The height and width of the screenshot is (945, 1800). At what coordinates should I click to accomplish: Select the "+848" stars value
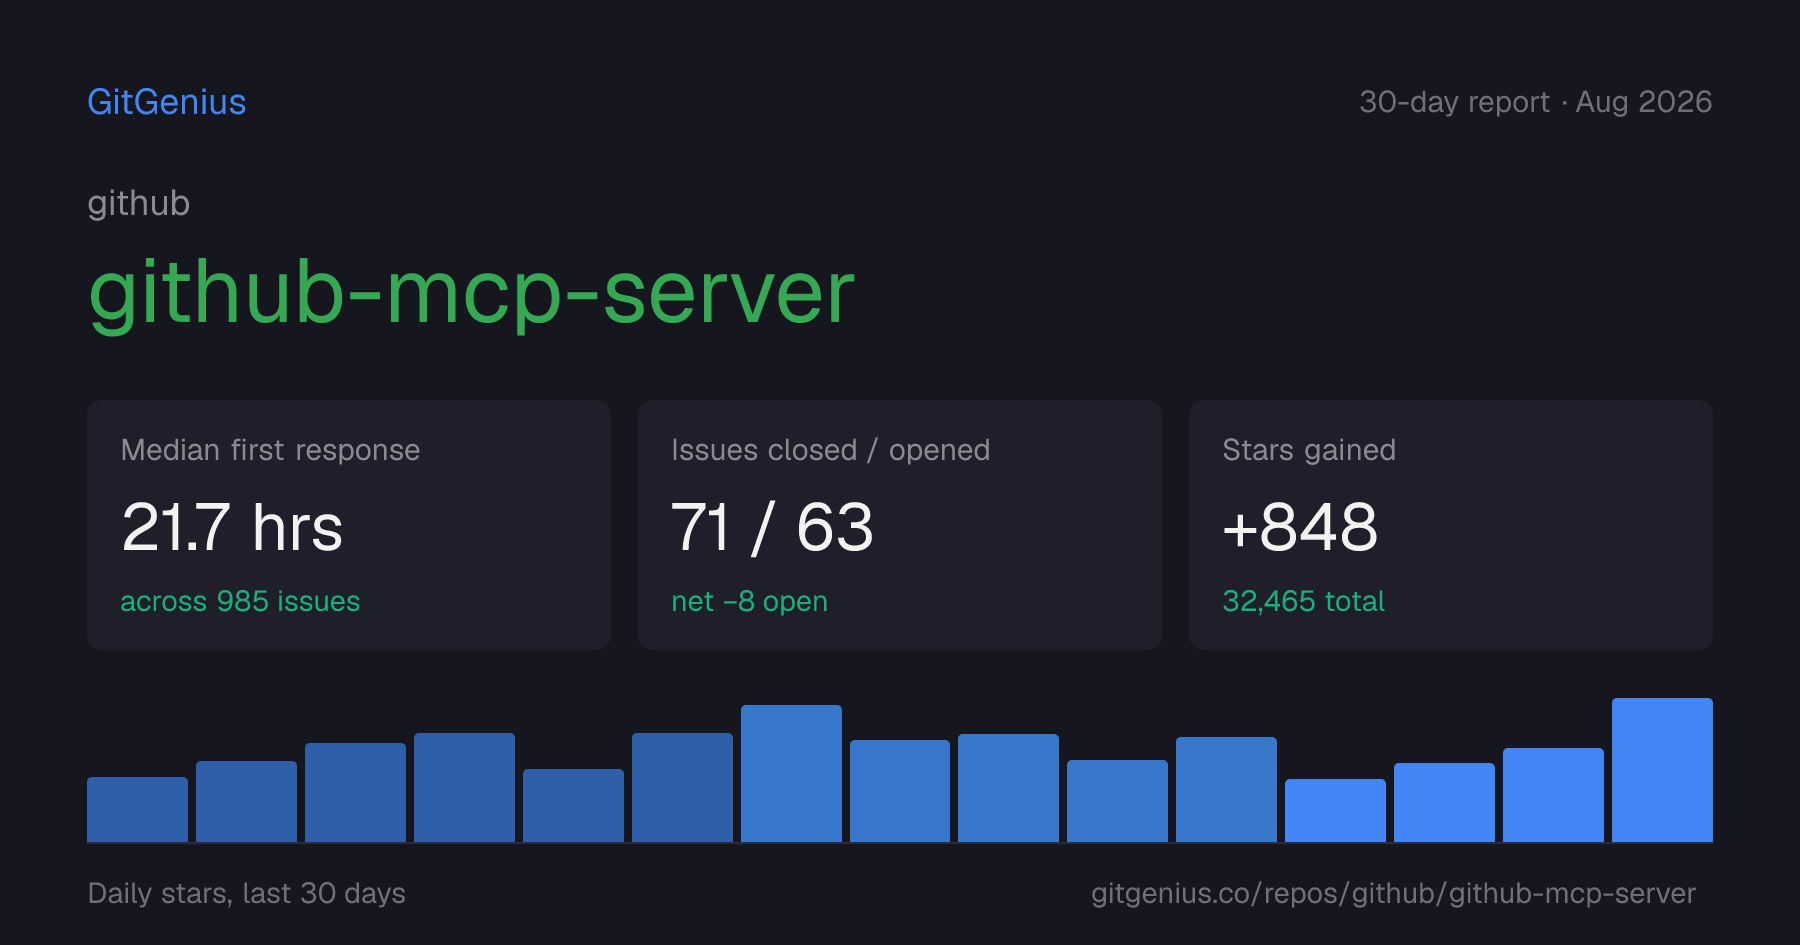(1300, 527)
